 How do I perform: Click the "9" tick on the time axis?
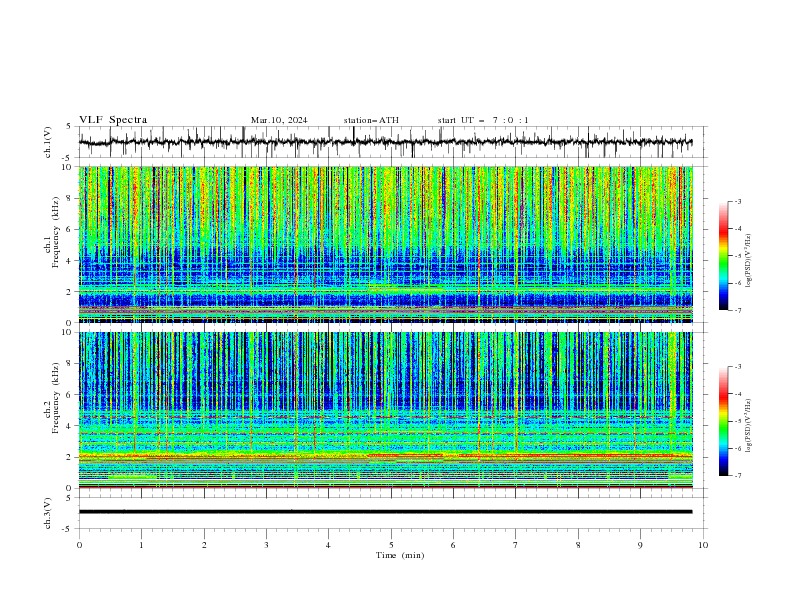point(640,545)
